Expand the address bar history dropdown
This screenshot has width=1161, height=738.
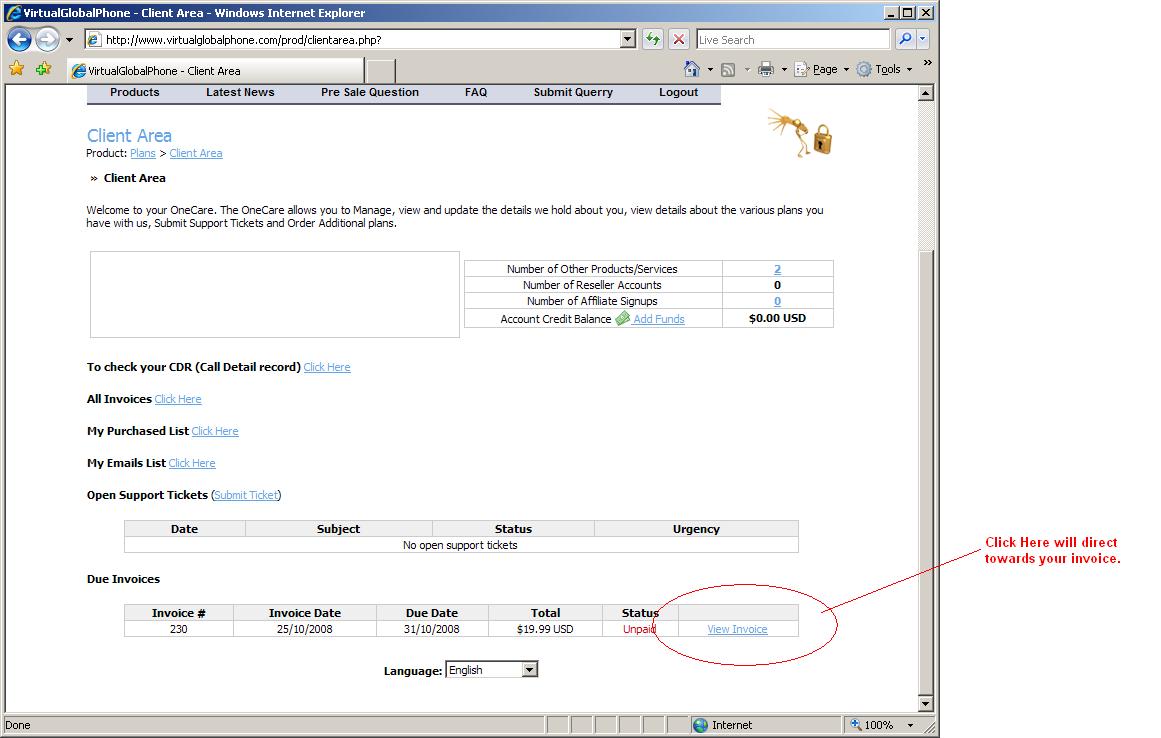(628, 40)
